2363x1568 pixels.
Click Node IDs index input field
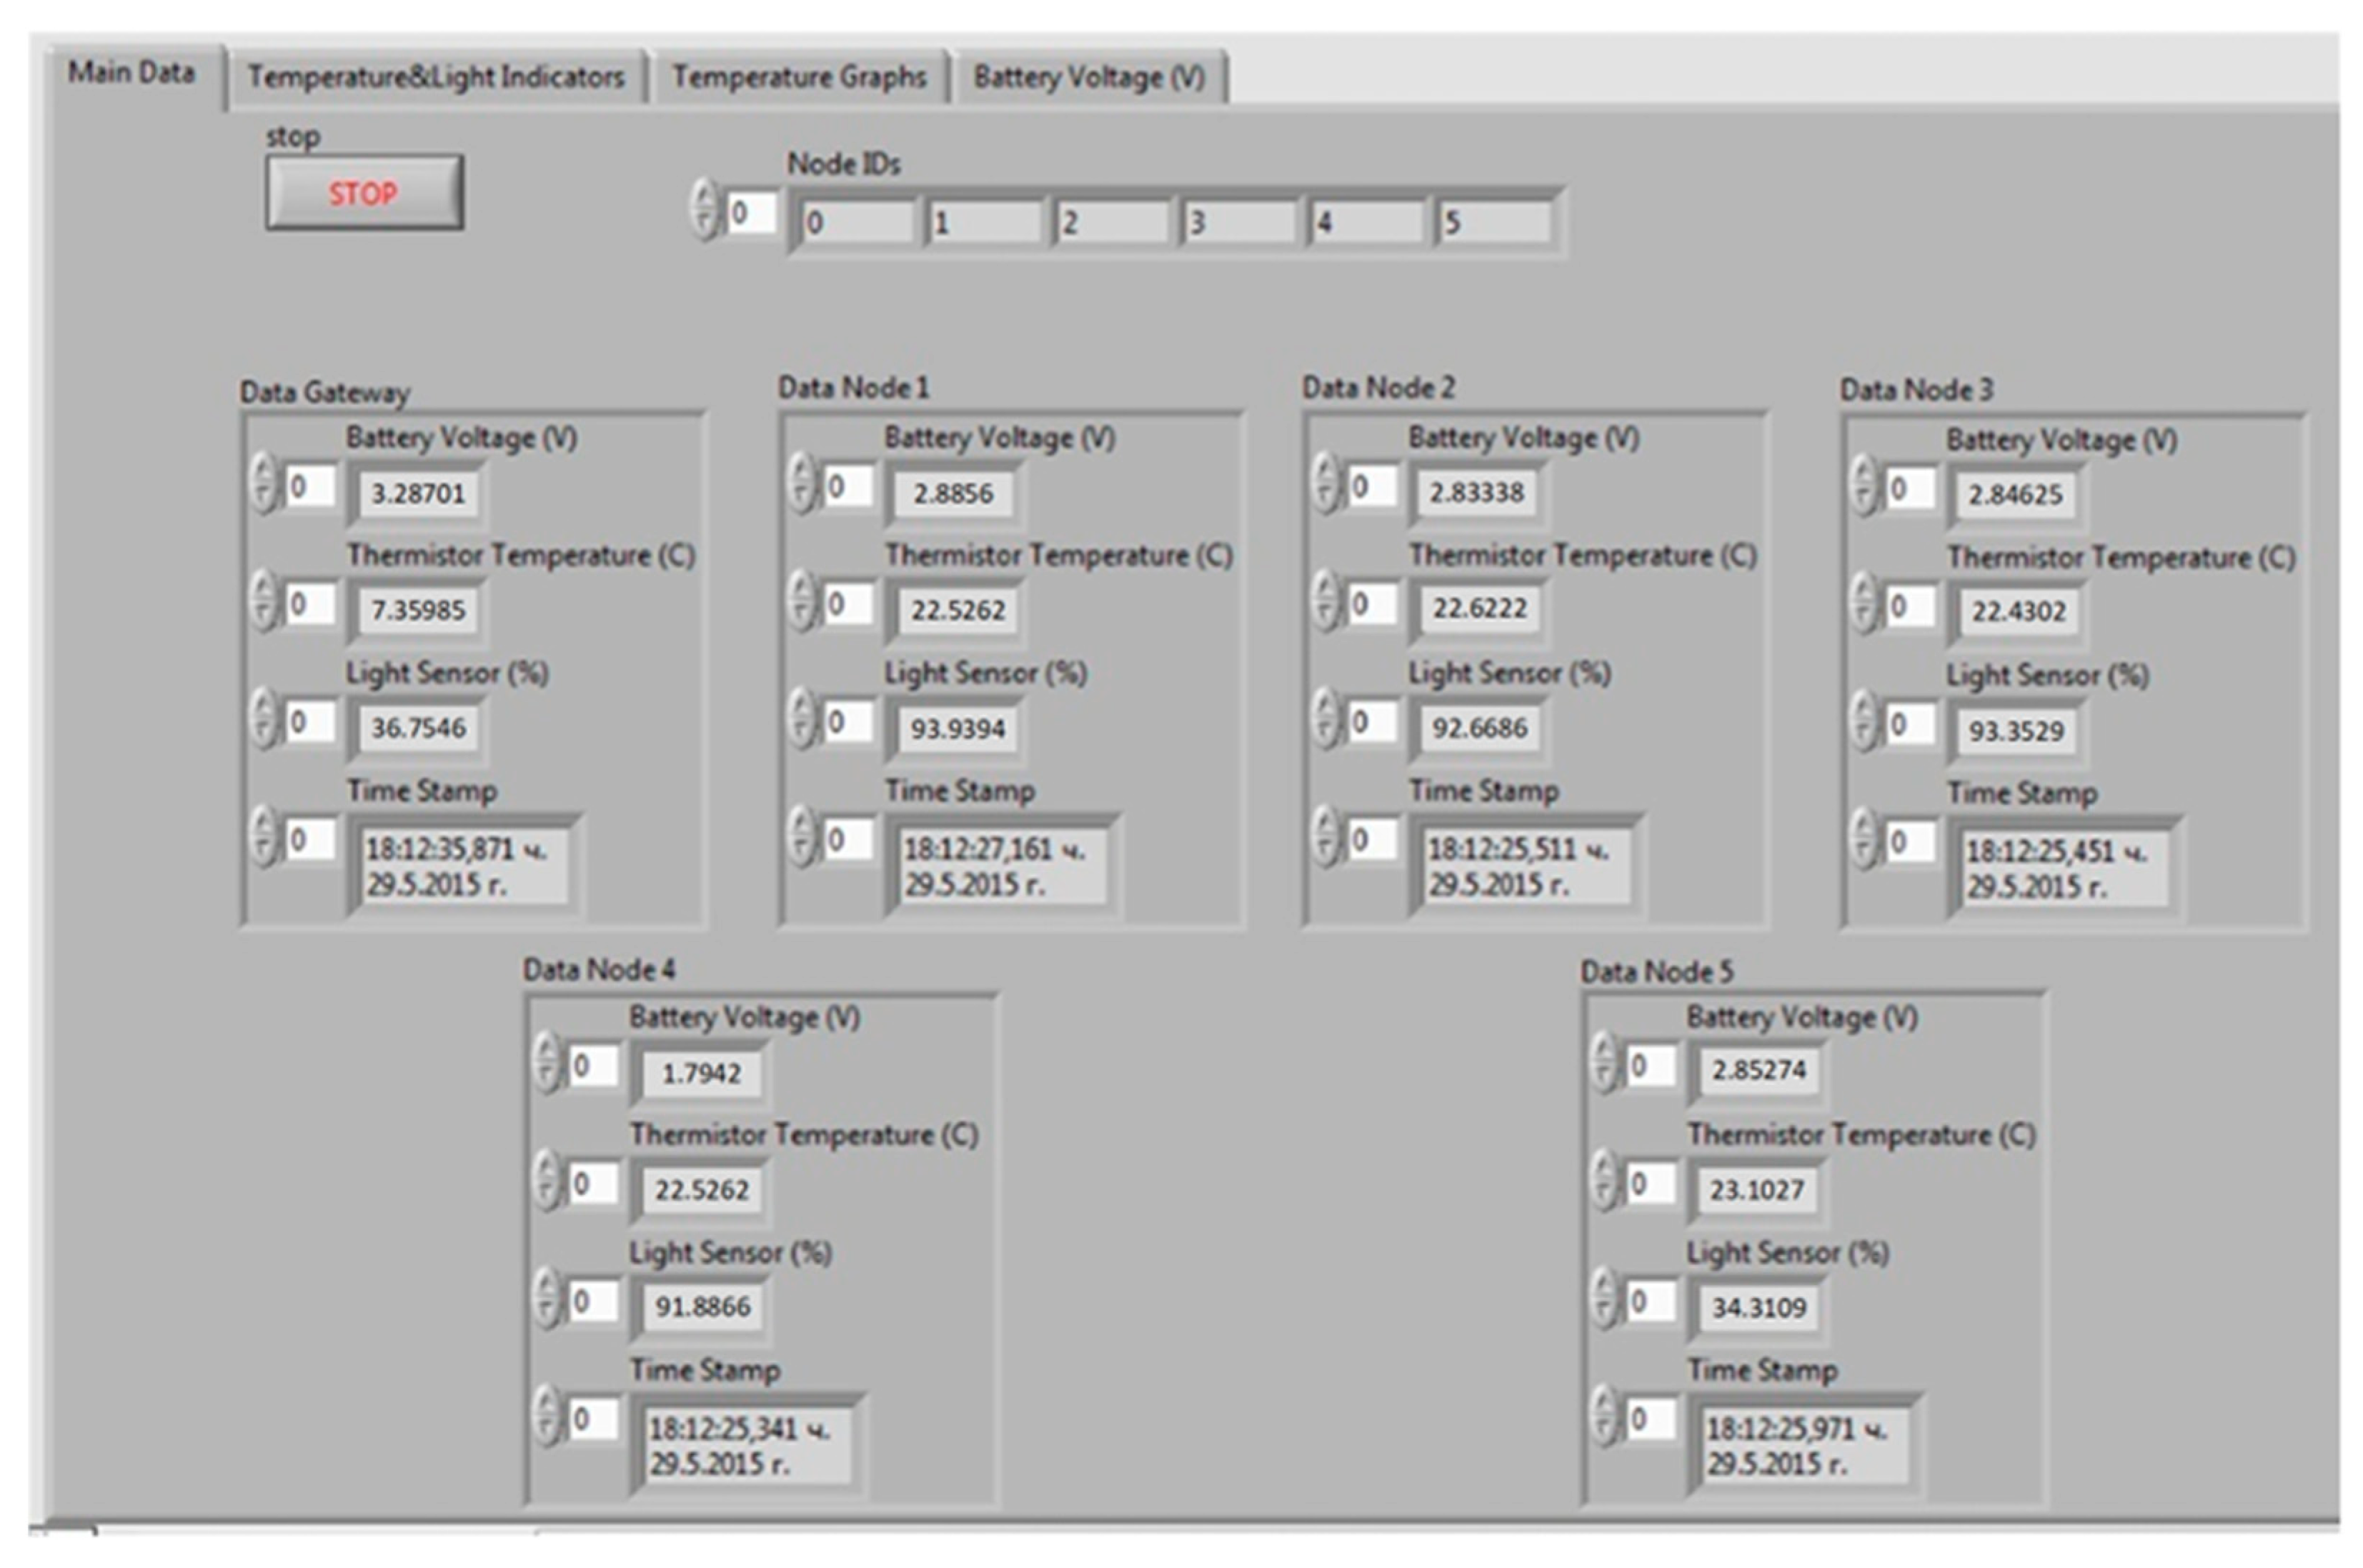point(751,213)
